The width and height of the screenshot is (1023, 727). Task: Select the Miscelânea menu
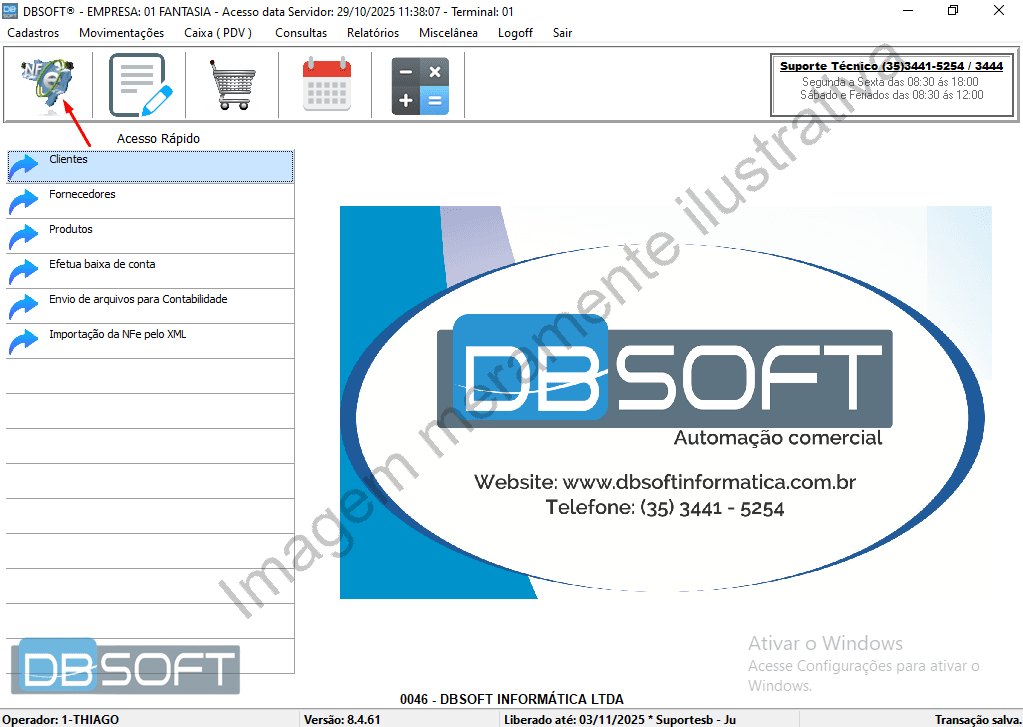[448, 33]
